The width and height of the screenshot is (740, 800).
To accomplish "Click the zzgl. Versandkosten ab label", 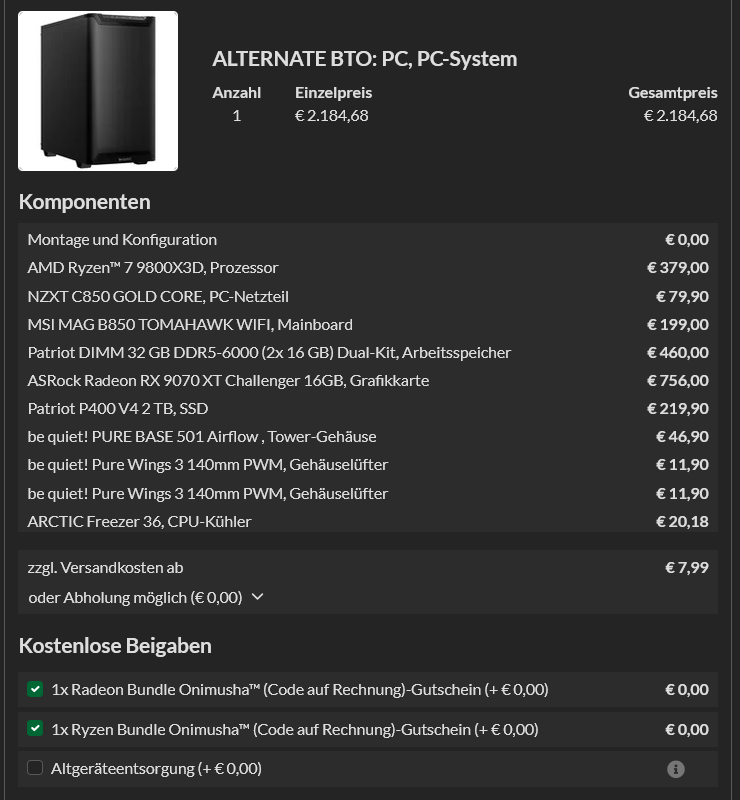I will tap(105, 567).
